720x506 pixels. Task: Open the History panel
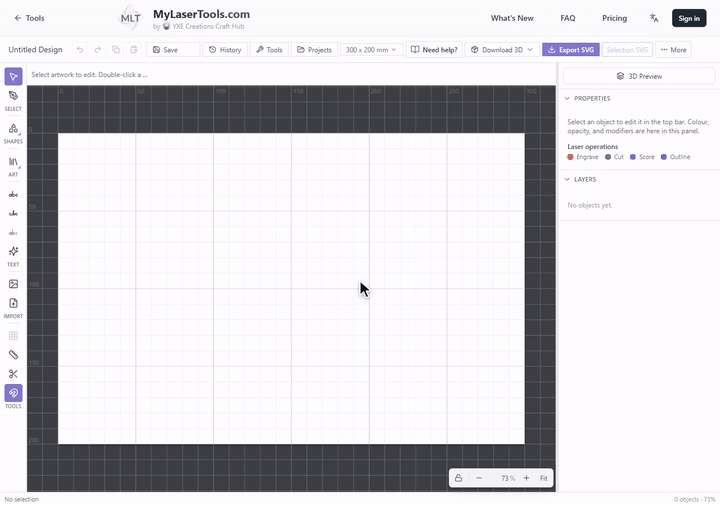point(225,50)
